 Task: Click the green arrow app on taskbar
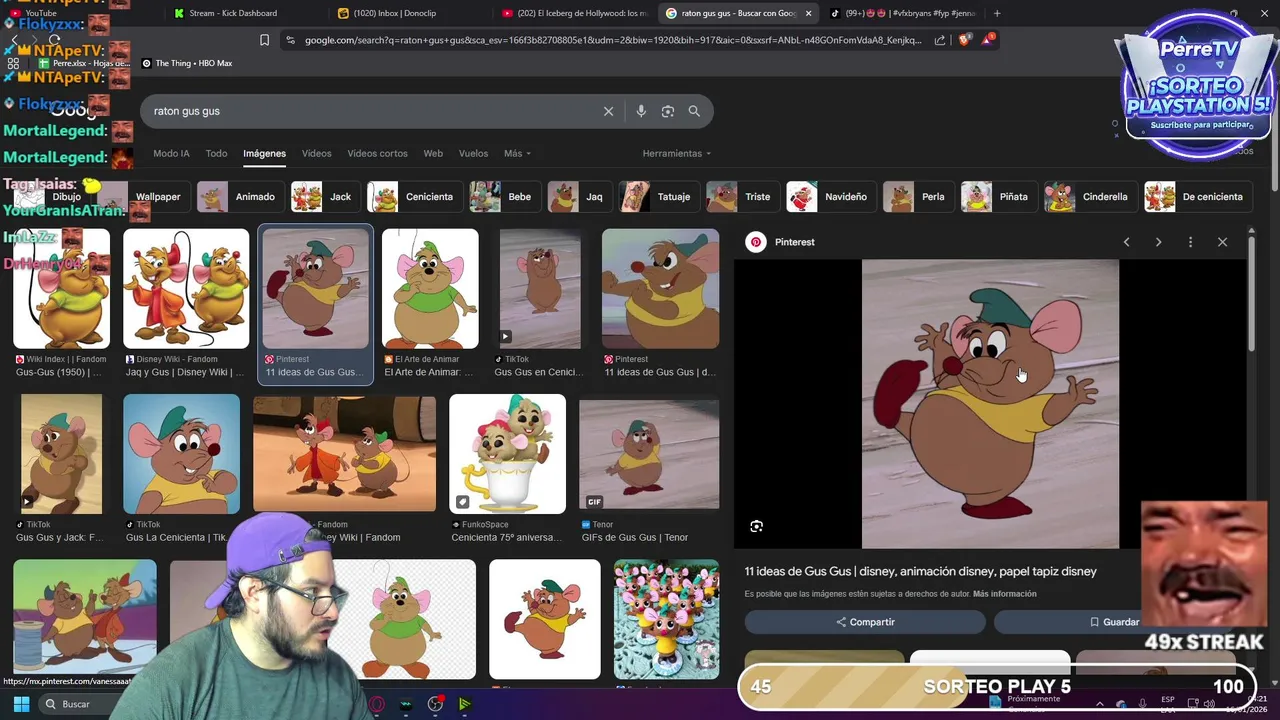[464, 704]
